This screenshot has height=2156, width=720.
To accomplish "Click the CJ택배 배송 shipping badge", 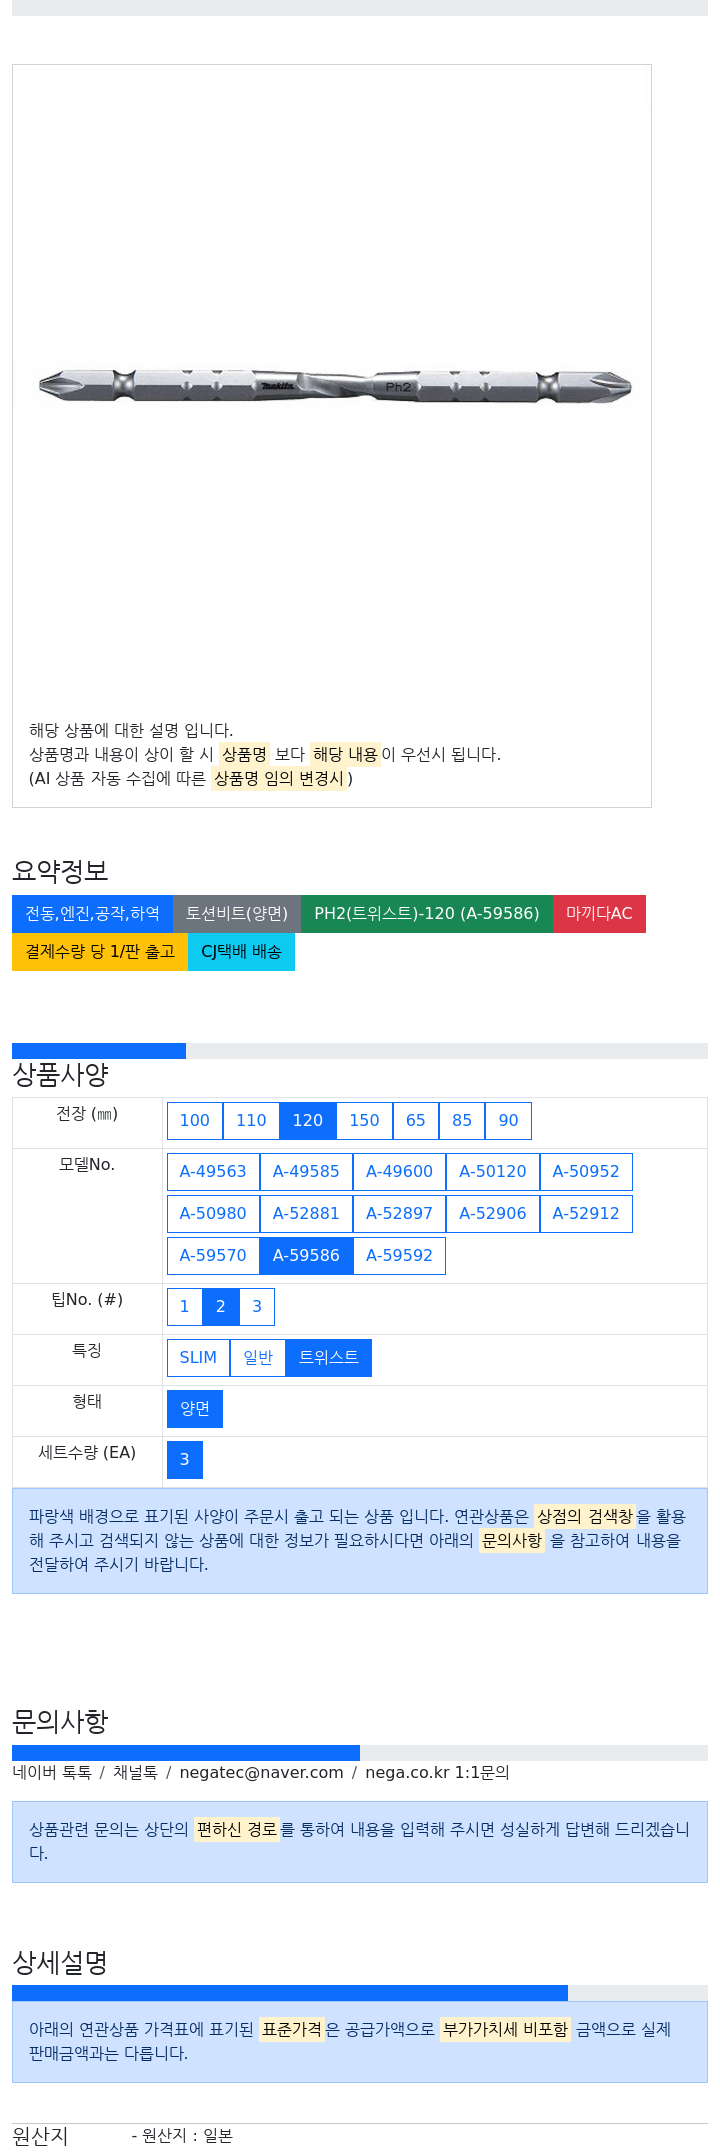I will point(241,952).
